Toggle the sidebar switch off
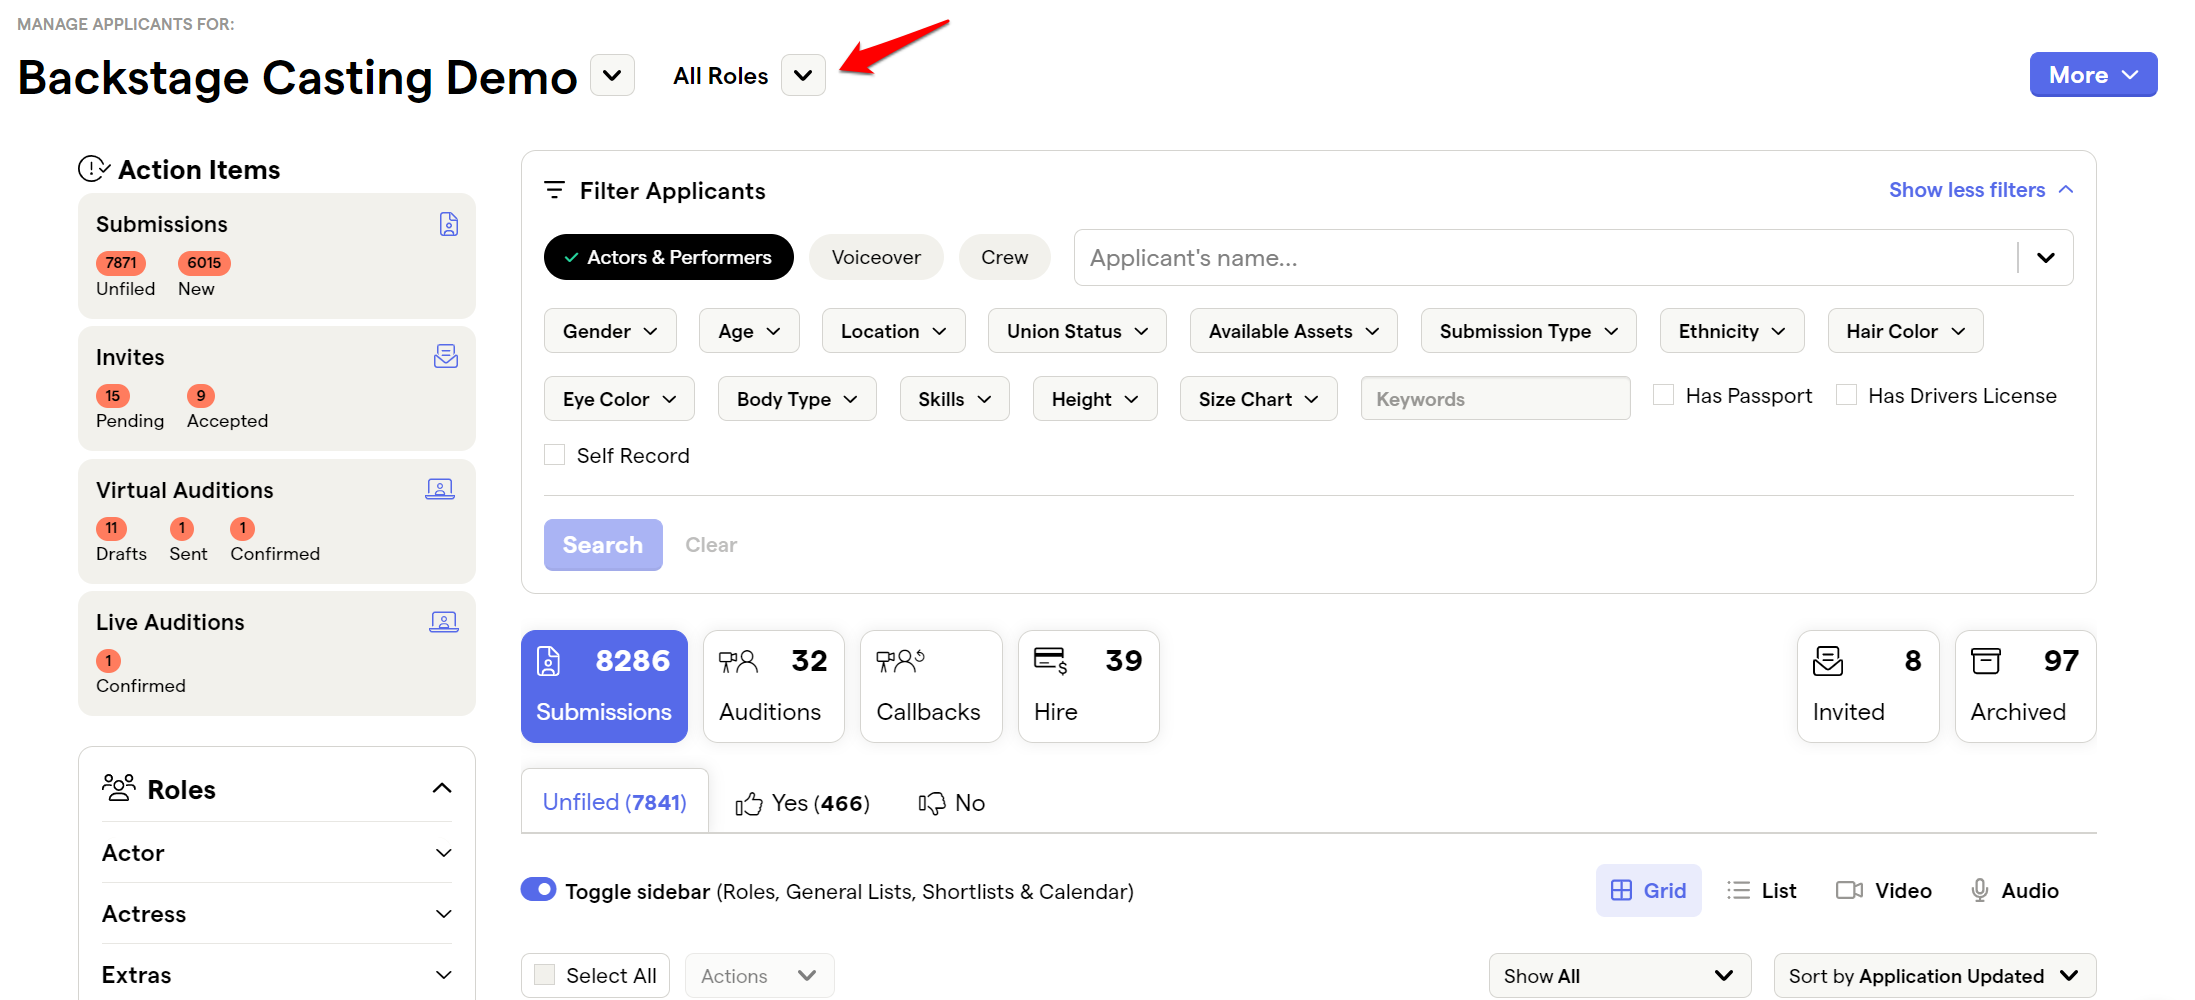The image size is (2195, 1000). pos(538,889)
